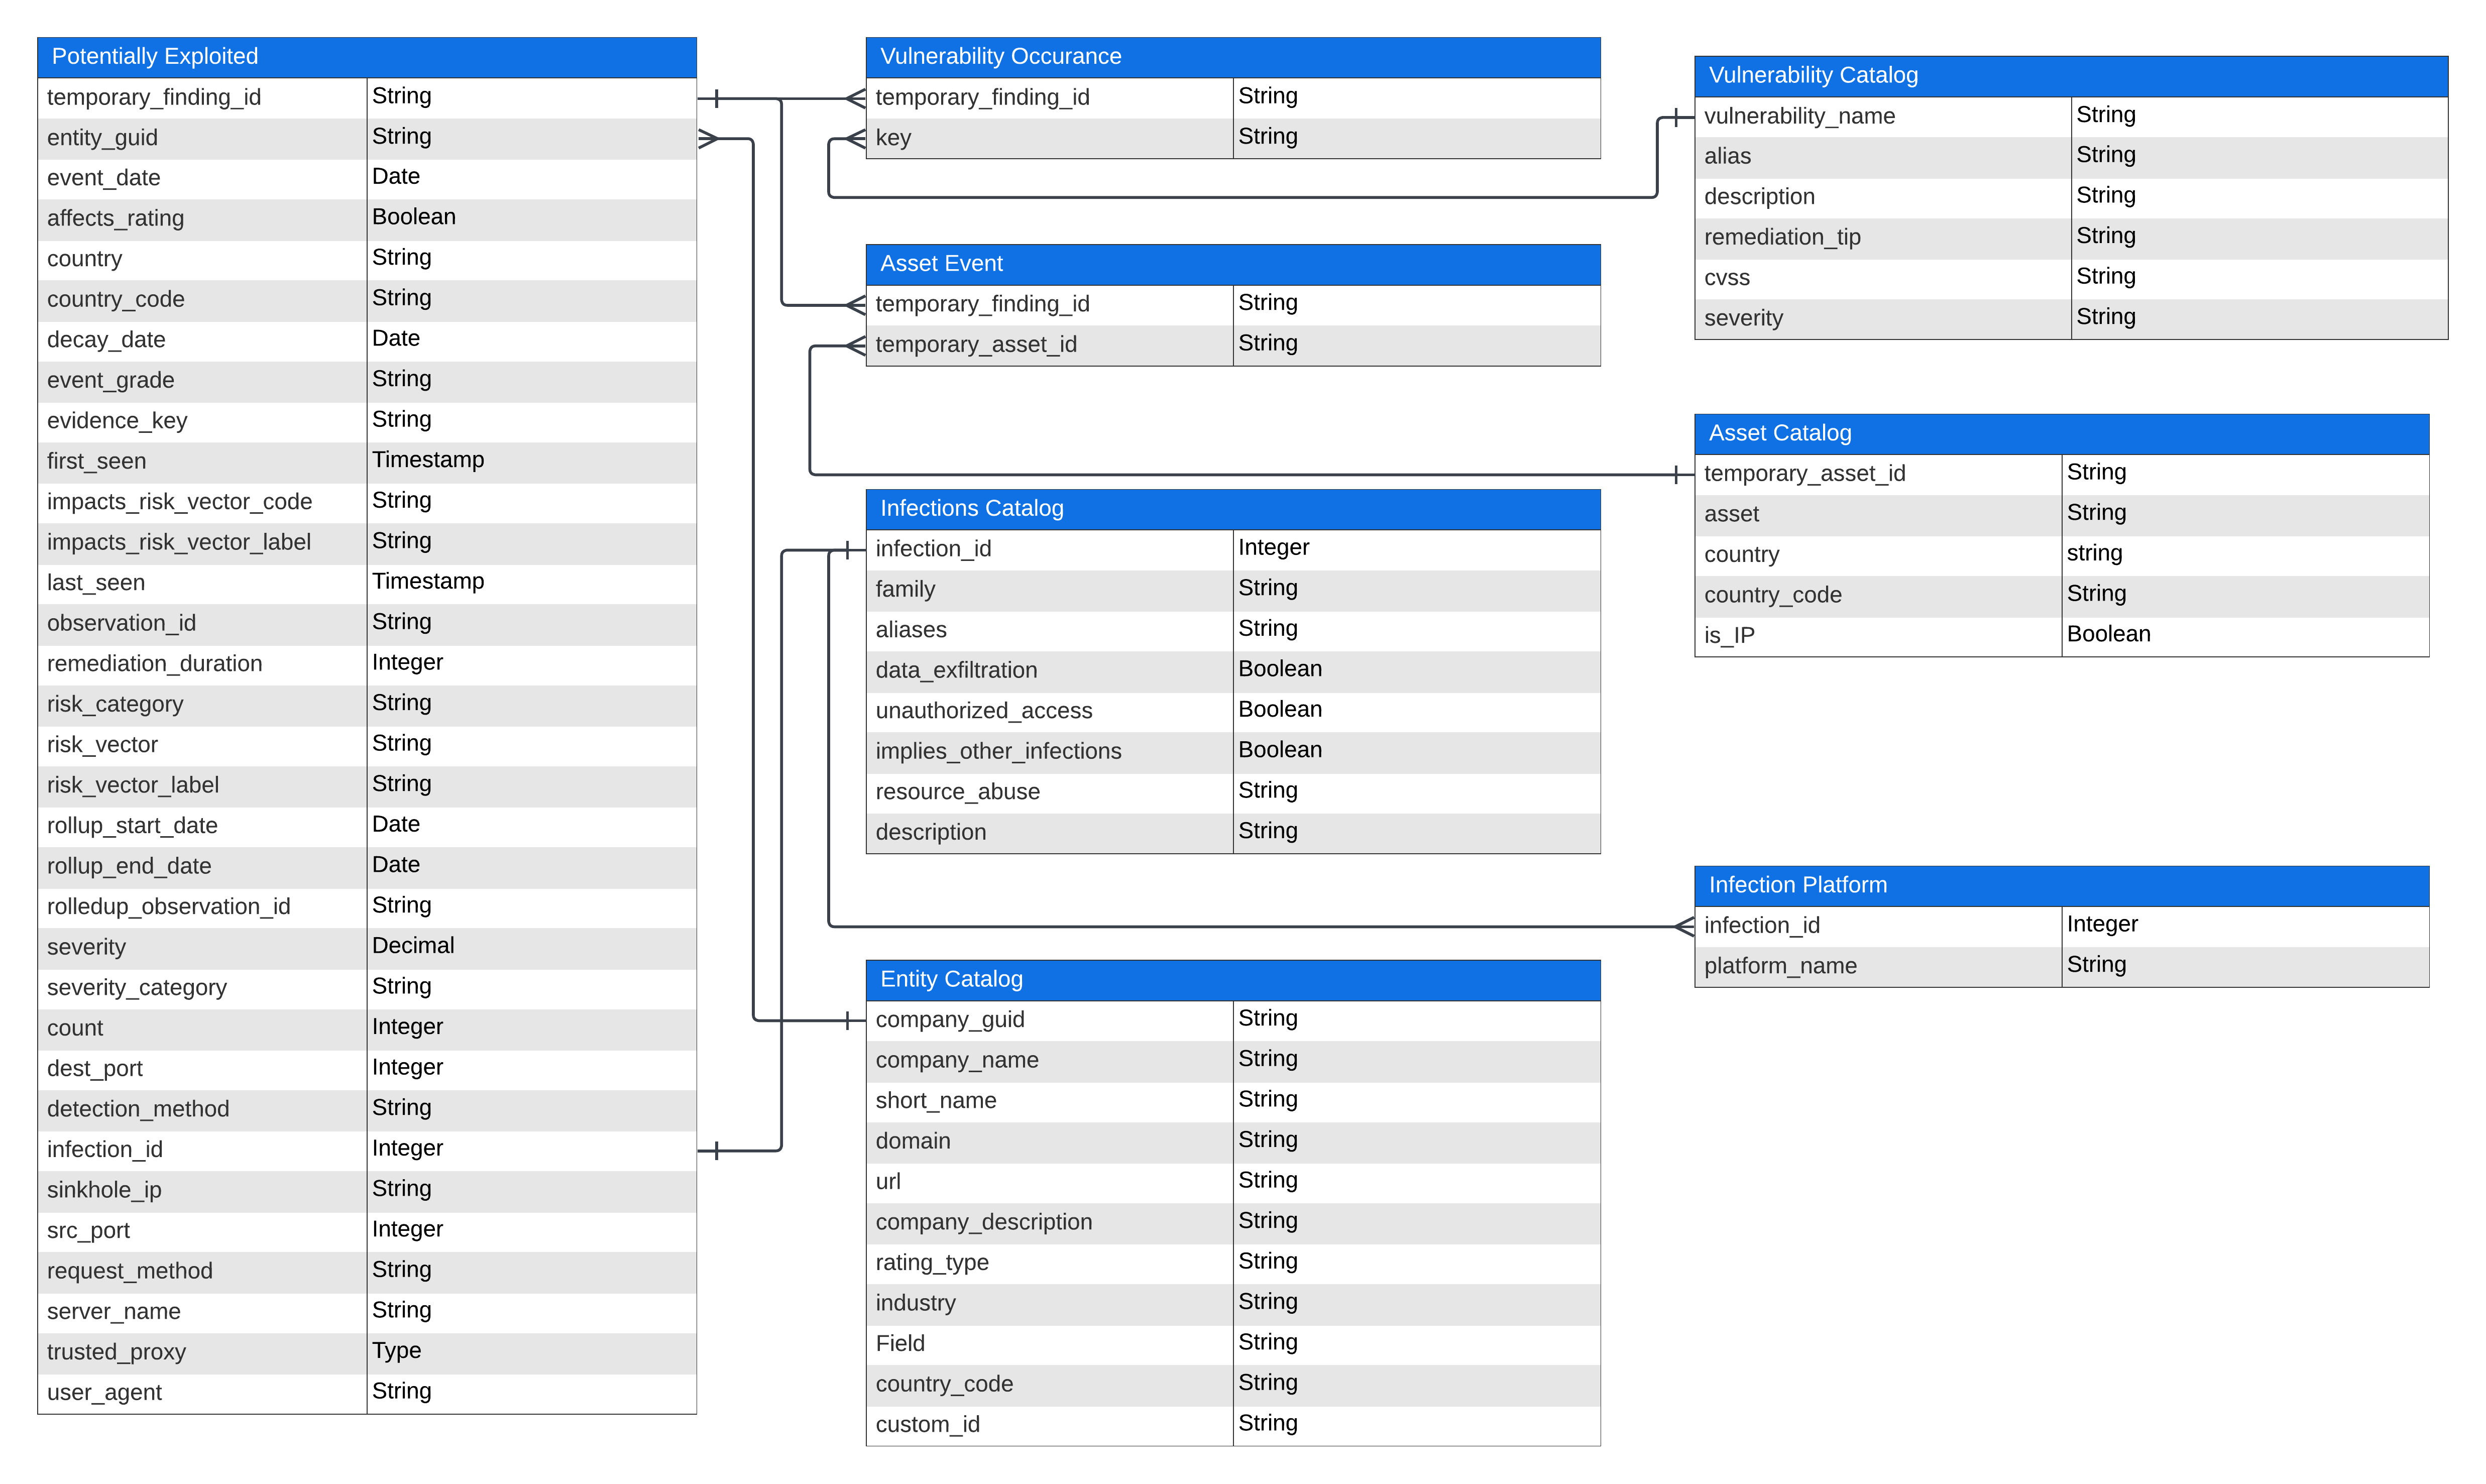Click the is_IP field in Asset Catalog
The height and width of the screenshot is (1484, 2486).
(x=1729, y=636)
